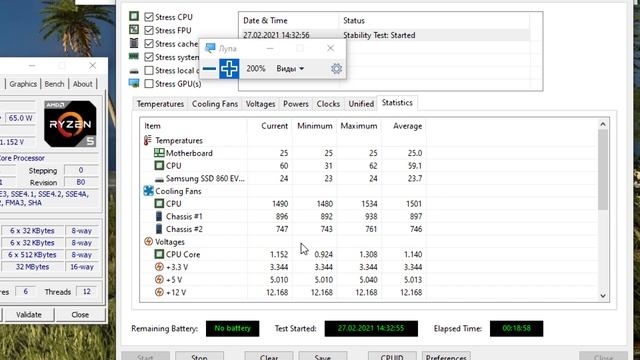Click the Save button
The height and width of the screenshot is (360, 640).
coord(322,356)
